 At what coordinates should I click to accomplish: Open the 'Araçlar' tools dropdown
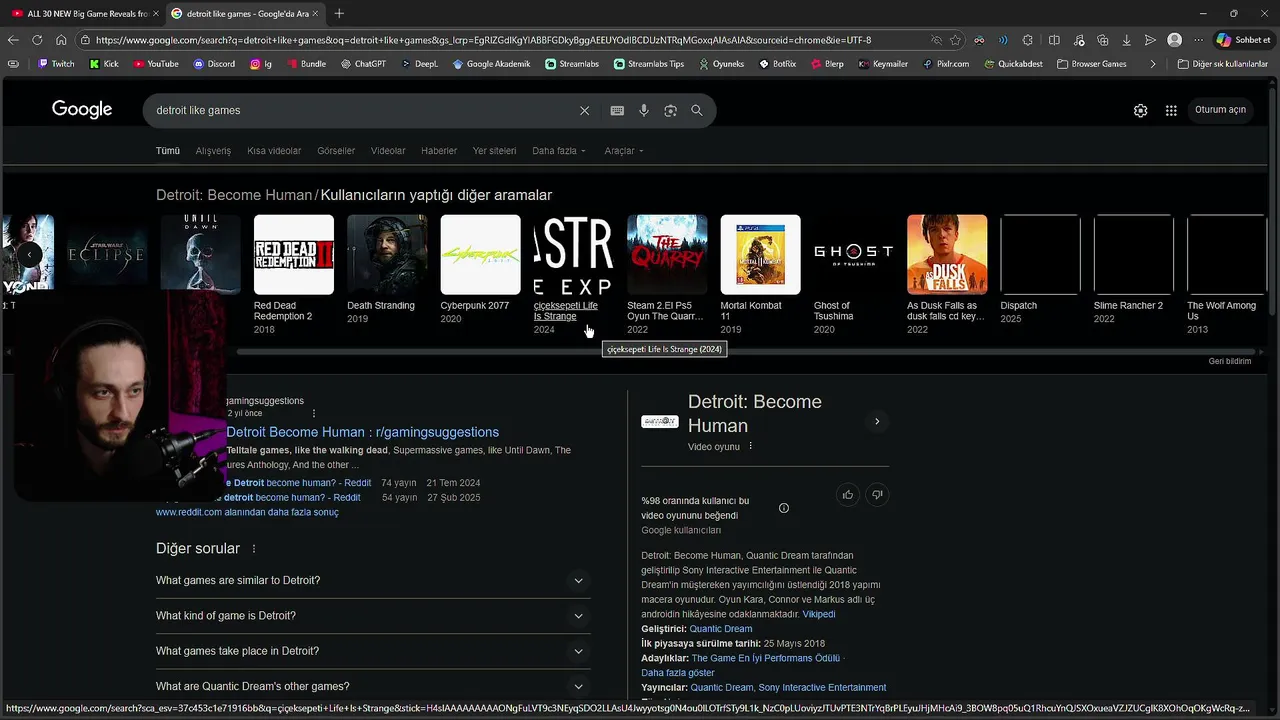pyautogui.click(x=624, y=151)
